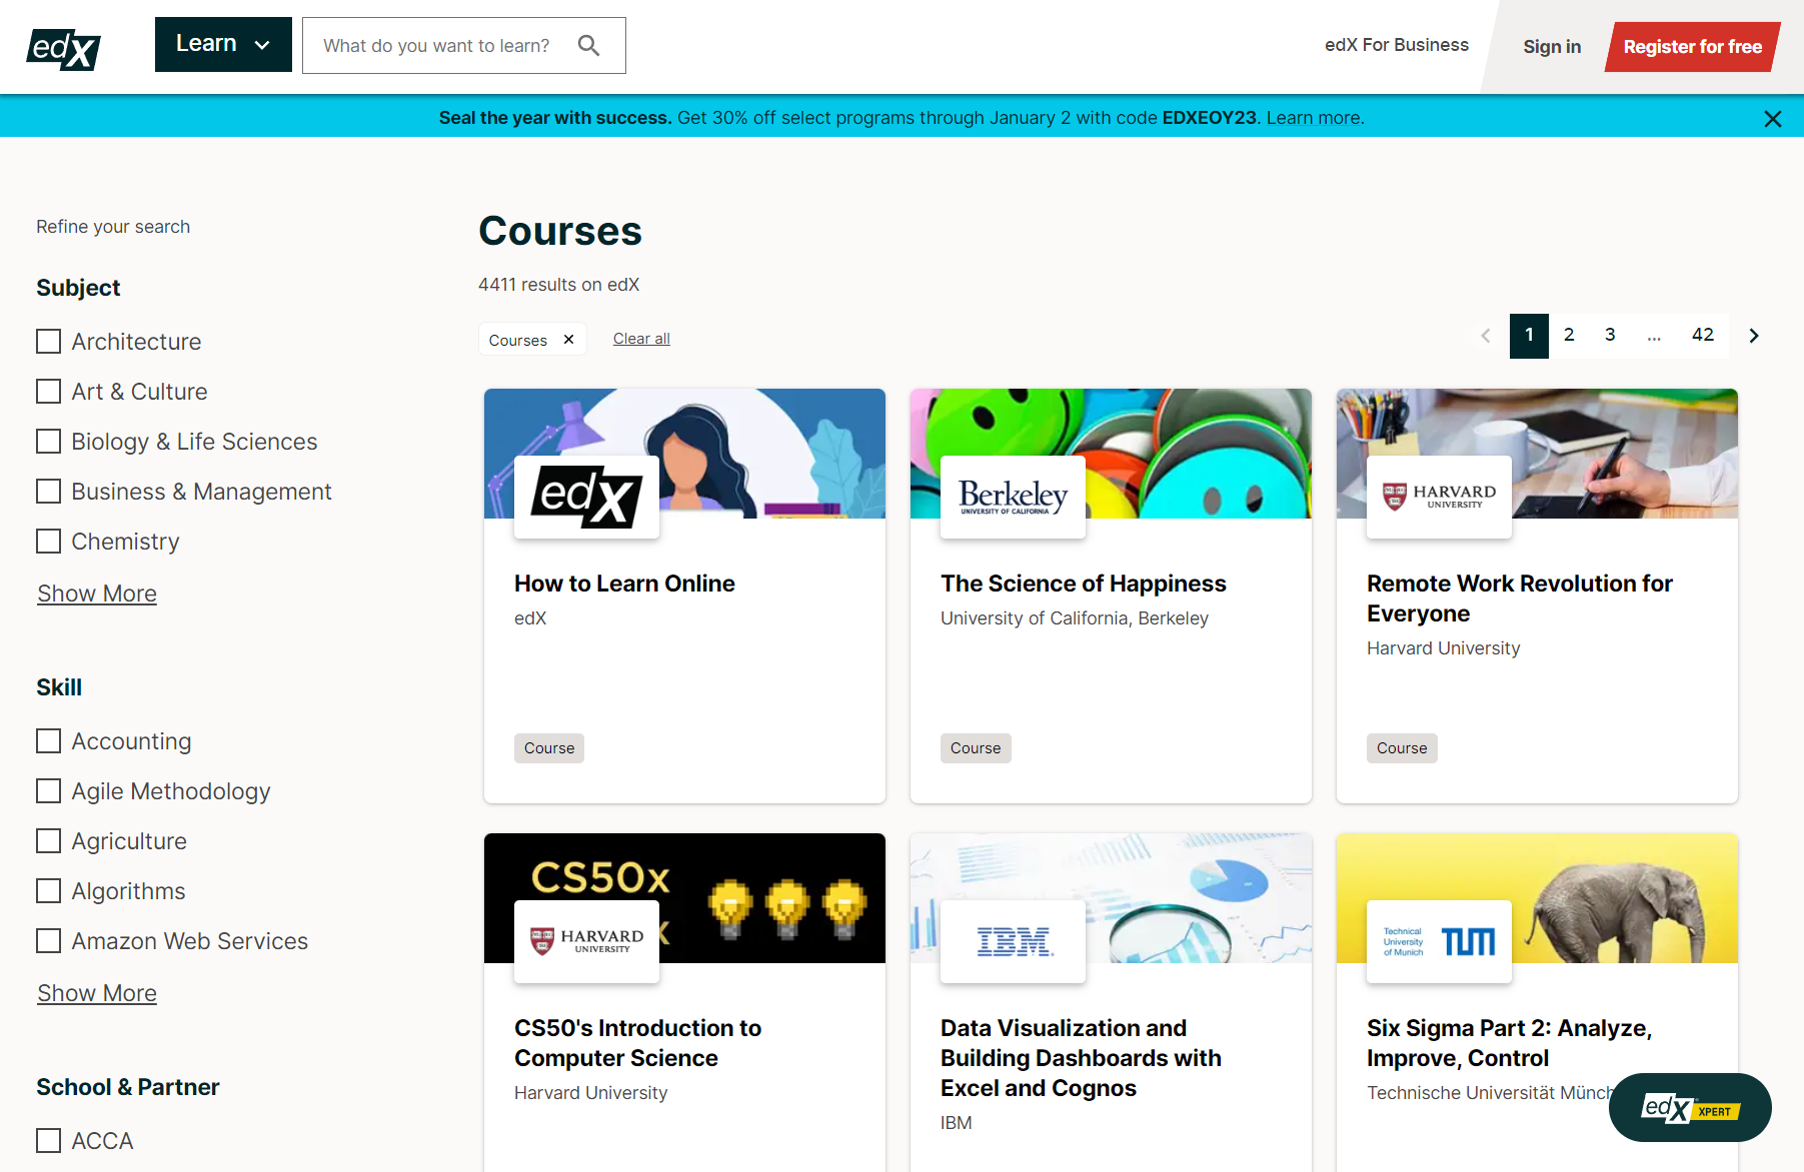Open the Learn dropdown menu
Viewport: 1804px width, 1172px height.
click(x=223, y=45)
